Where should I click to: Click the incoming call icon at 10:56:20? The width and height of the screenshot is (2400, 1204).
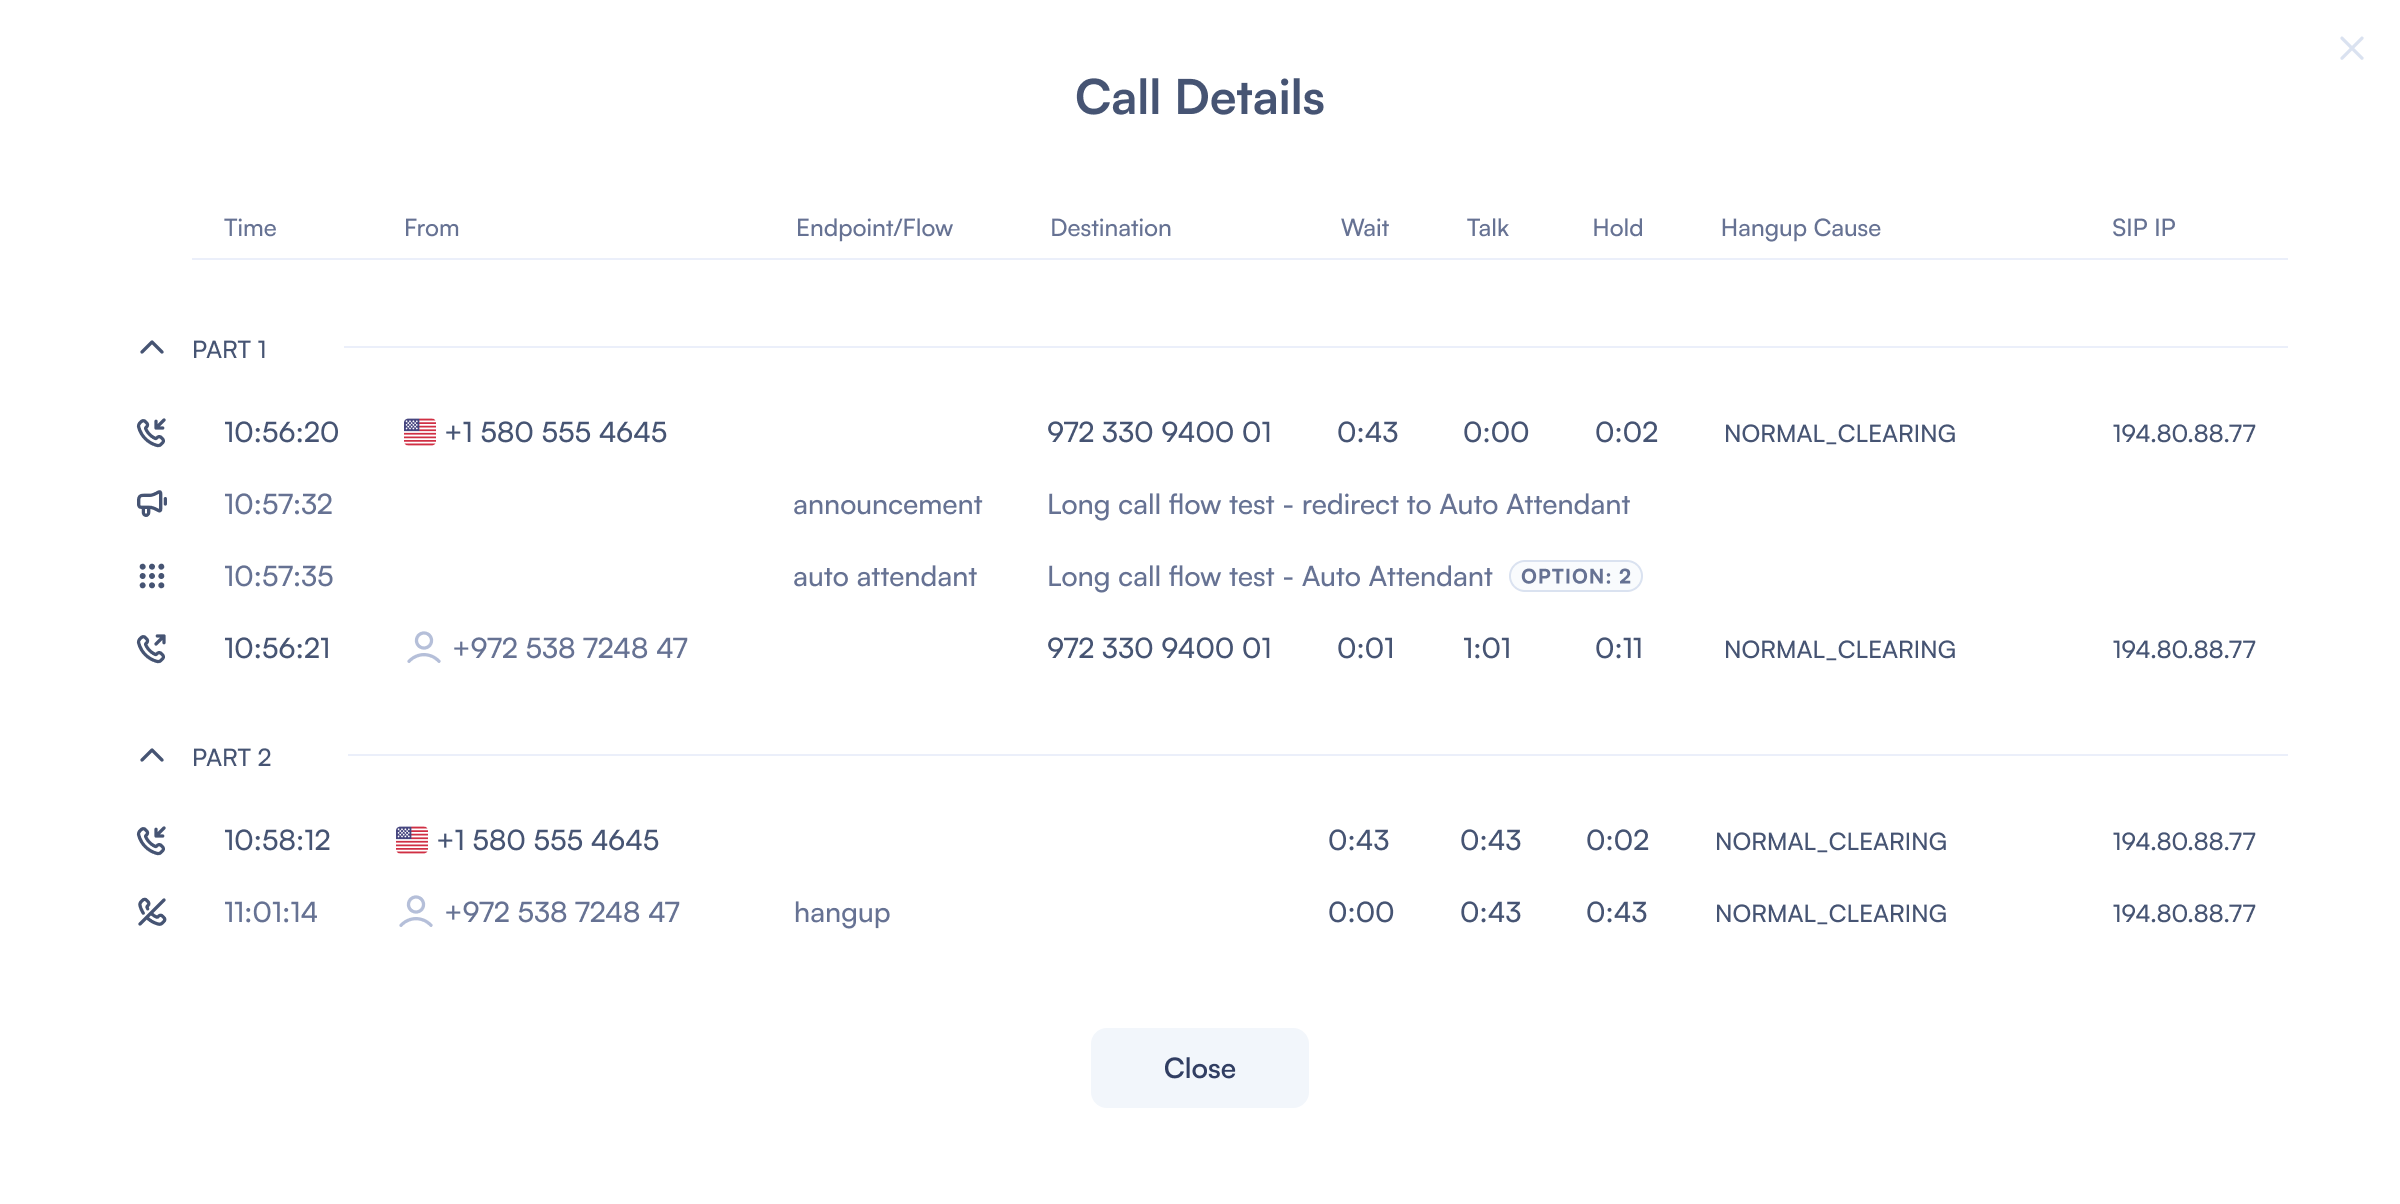[151, 432]
